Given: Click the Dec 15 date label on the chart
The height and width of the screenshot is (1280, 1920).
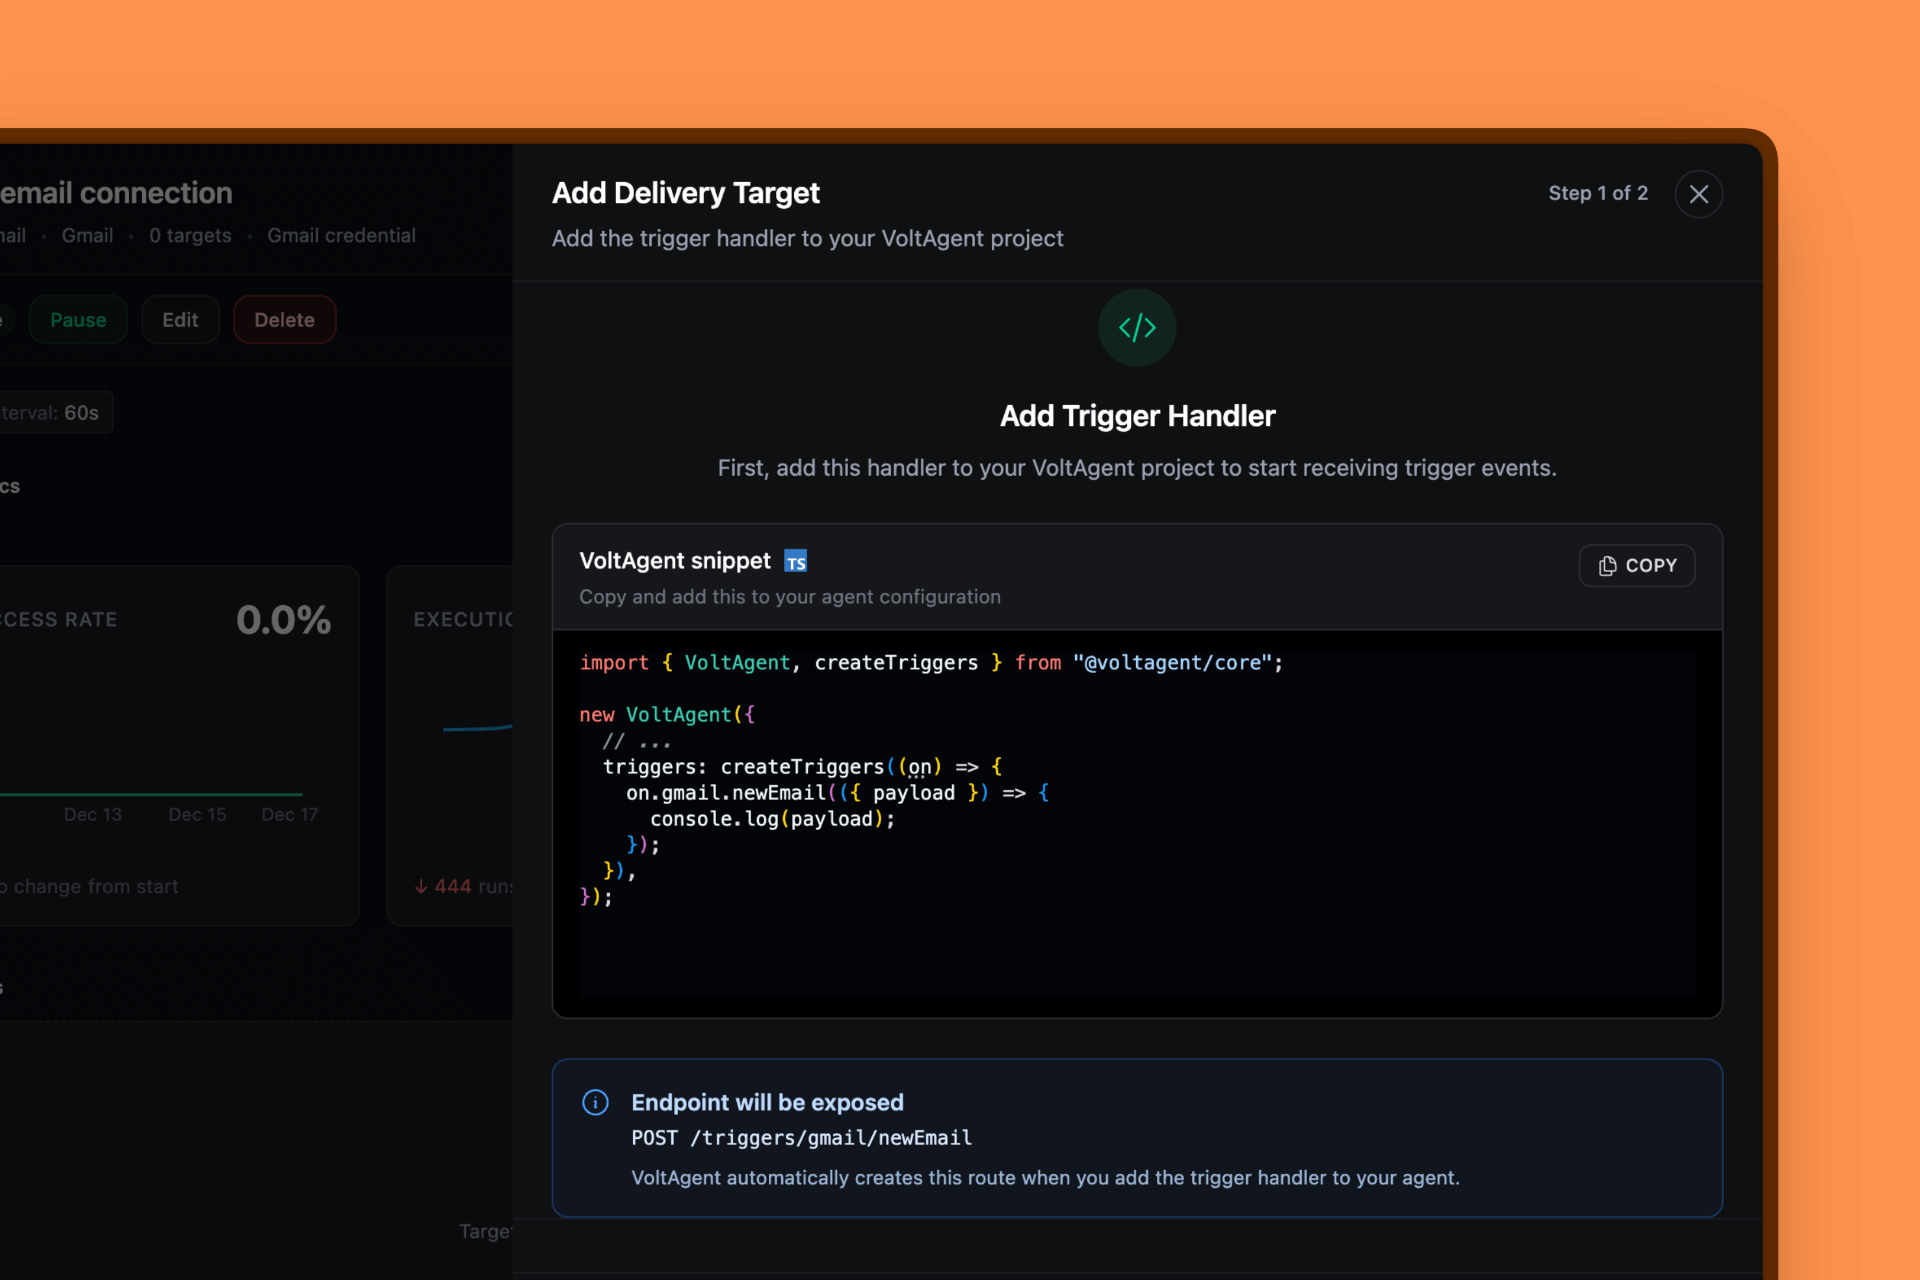Looking at the screenshot, I should 197,814.
